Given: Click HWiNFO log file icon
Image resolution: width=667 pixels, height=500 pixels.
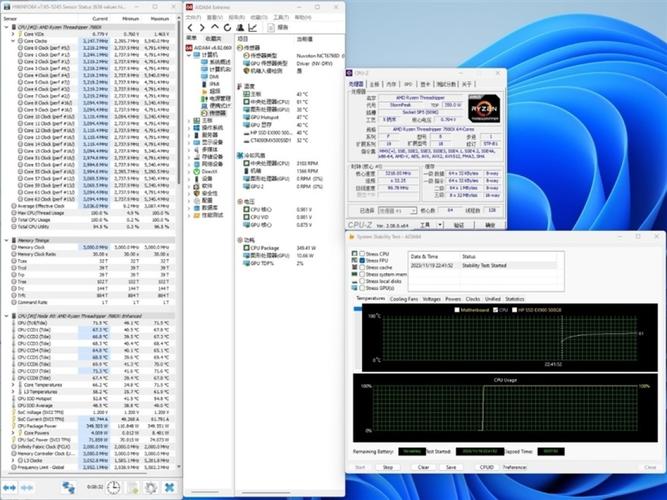Looking at the screenshot, I should pos(133,487).
